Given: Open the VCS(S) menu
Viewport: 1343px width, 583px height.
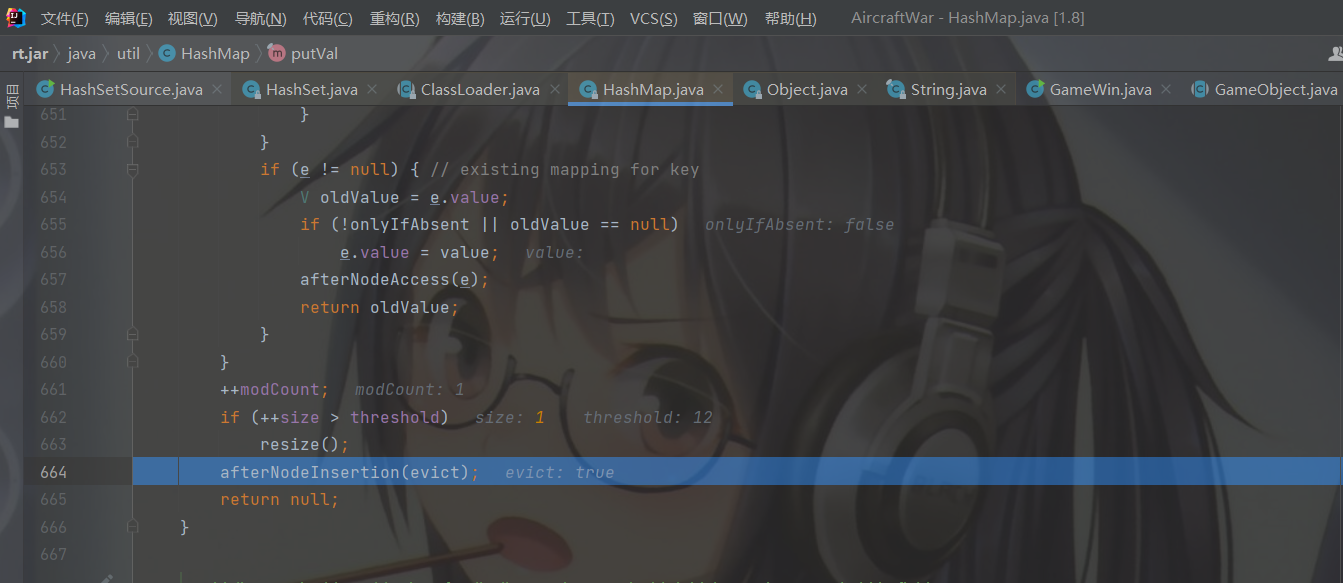Looking at the screenshot, I should click(653, 19).
